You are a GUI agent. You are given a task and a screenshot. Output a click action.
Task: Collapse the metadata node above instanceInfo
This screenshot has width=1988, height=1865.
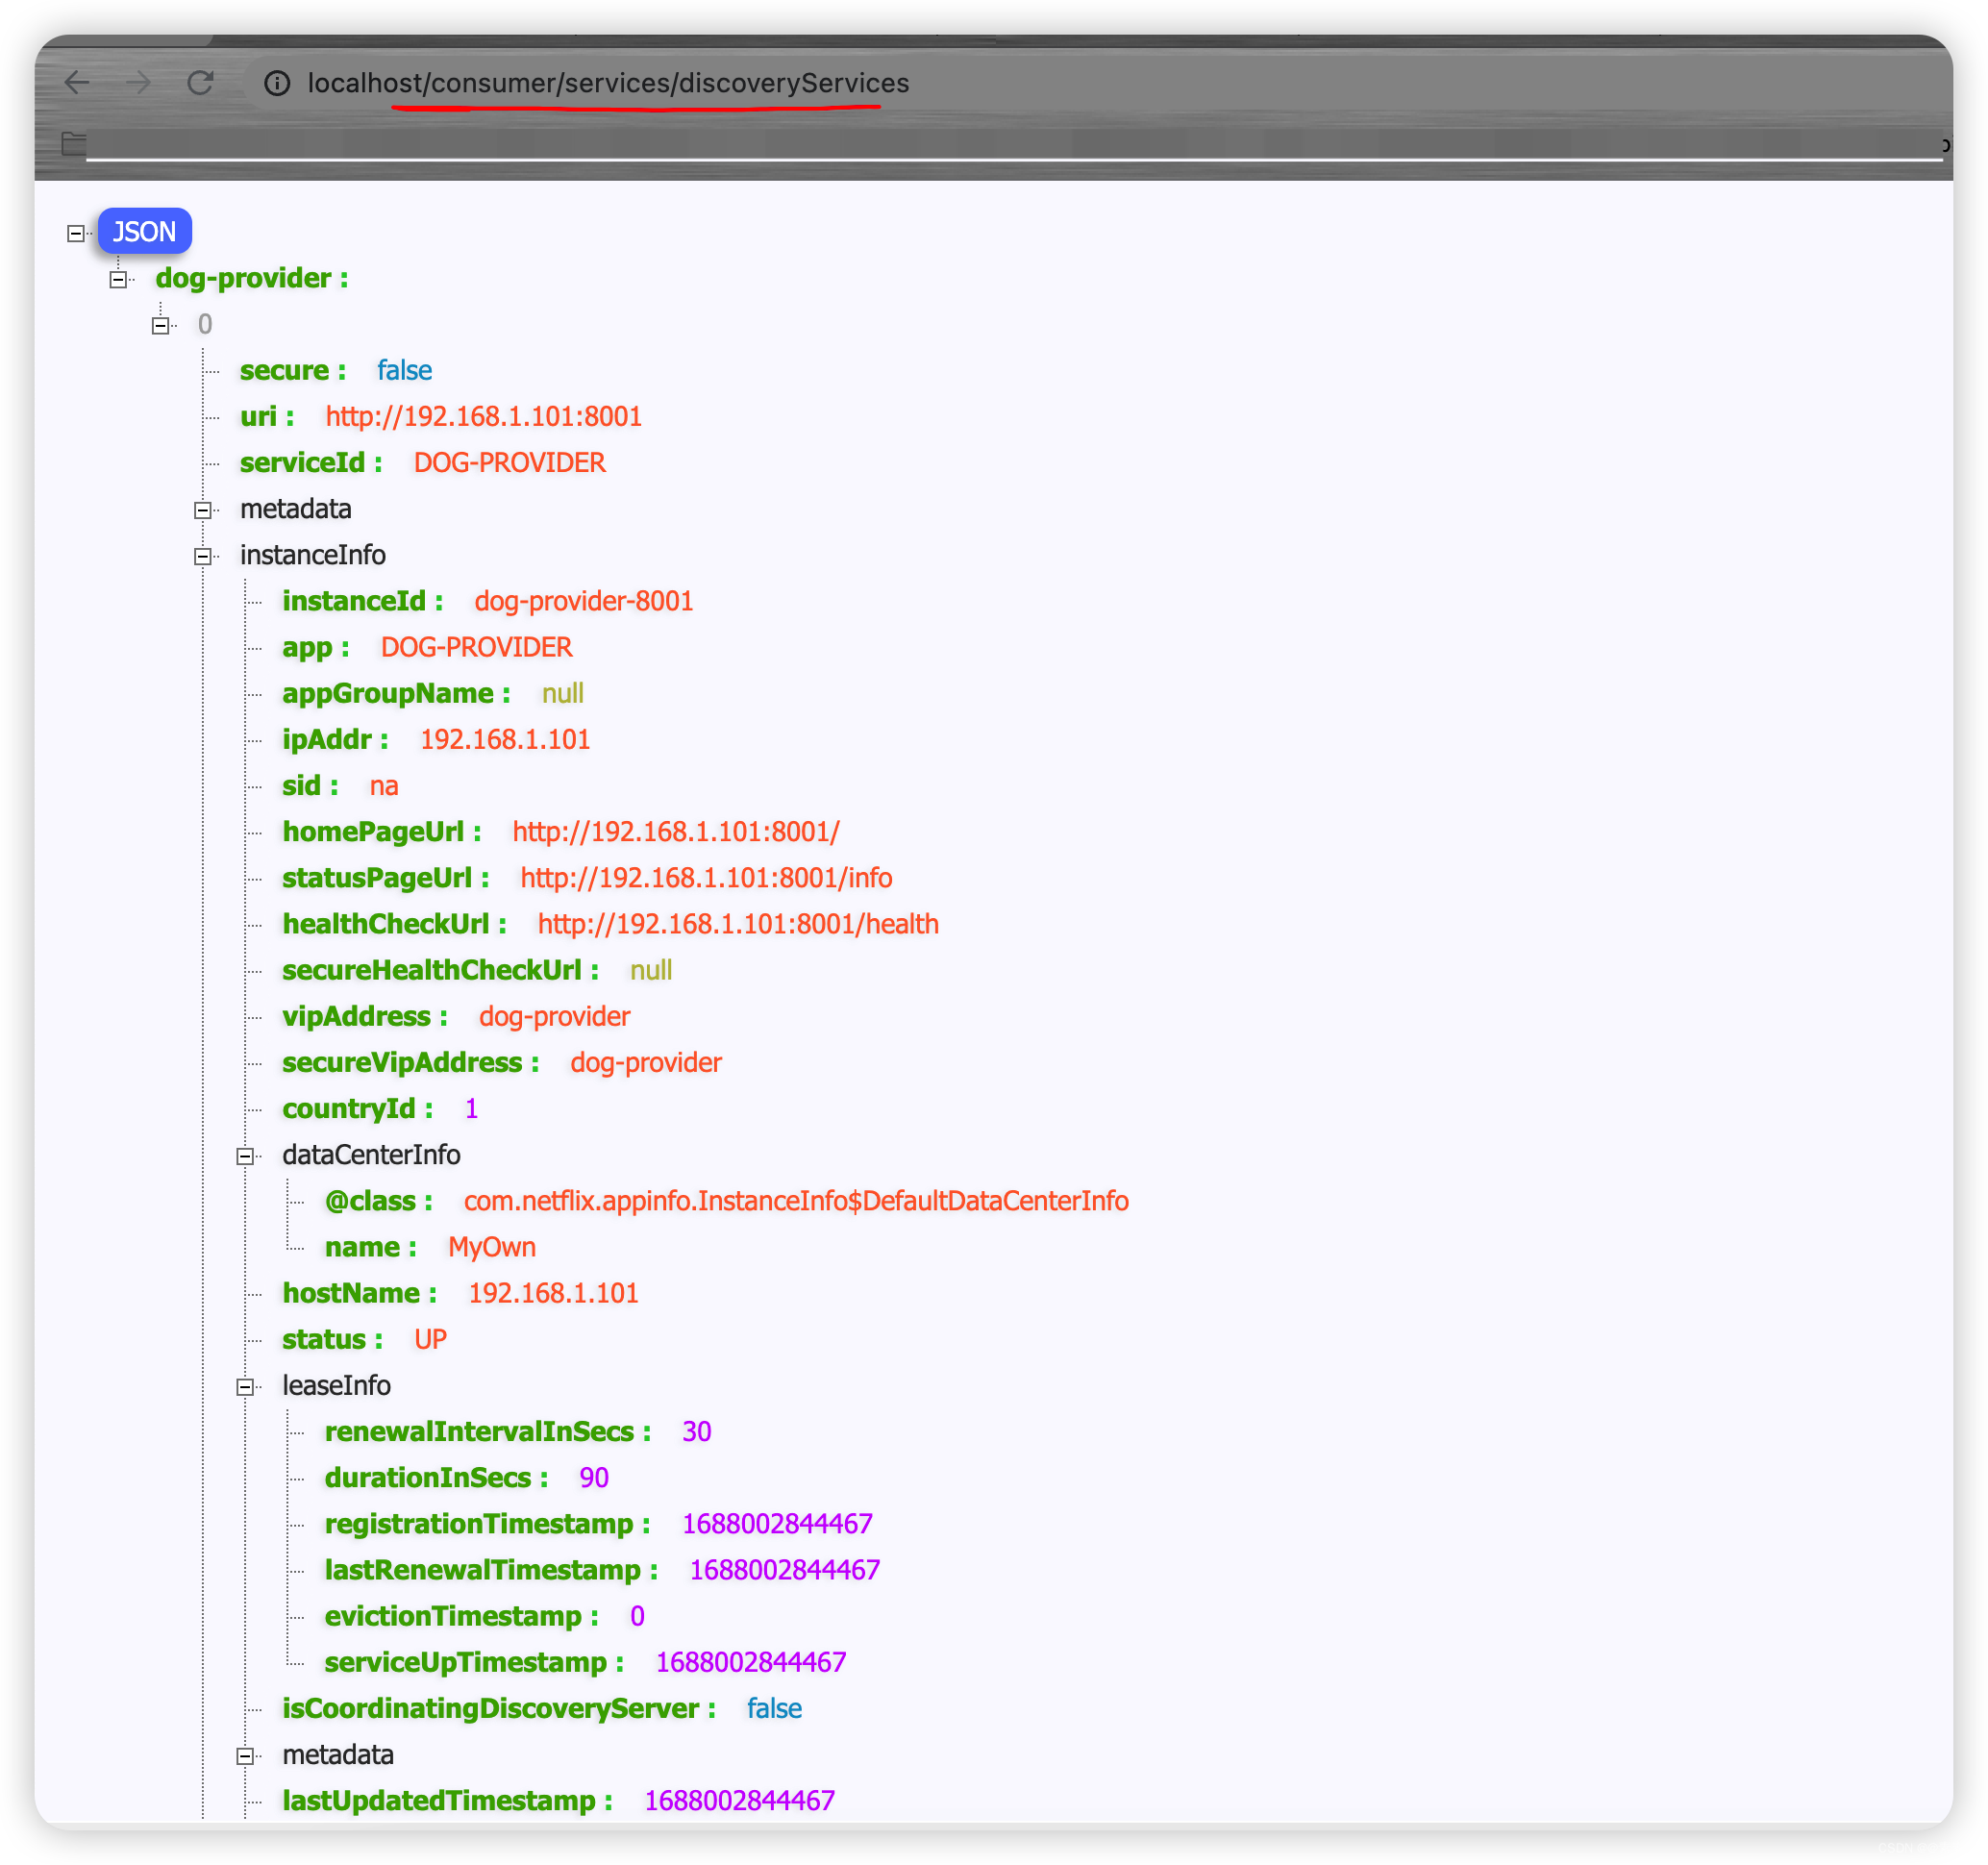(202, 510)
